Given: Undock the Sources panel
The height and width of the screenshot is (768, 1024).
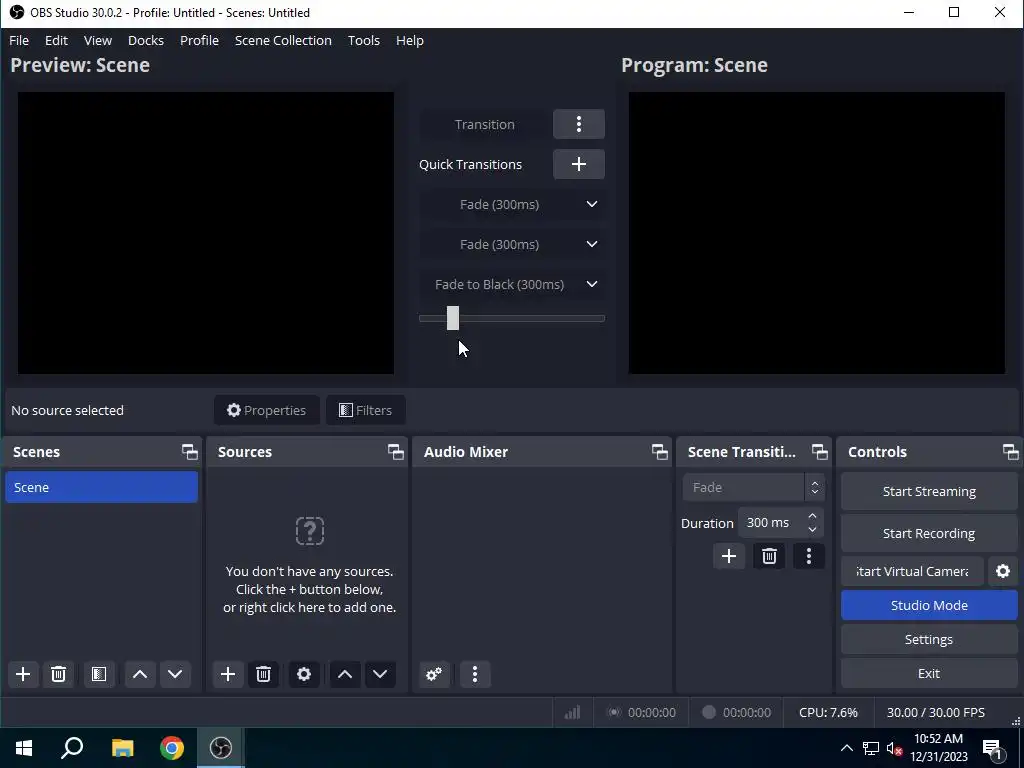Looking at the screenshot, I should click(395, 451).
